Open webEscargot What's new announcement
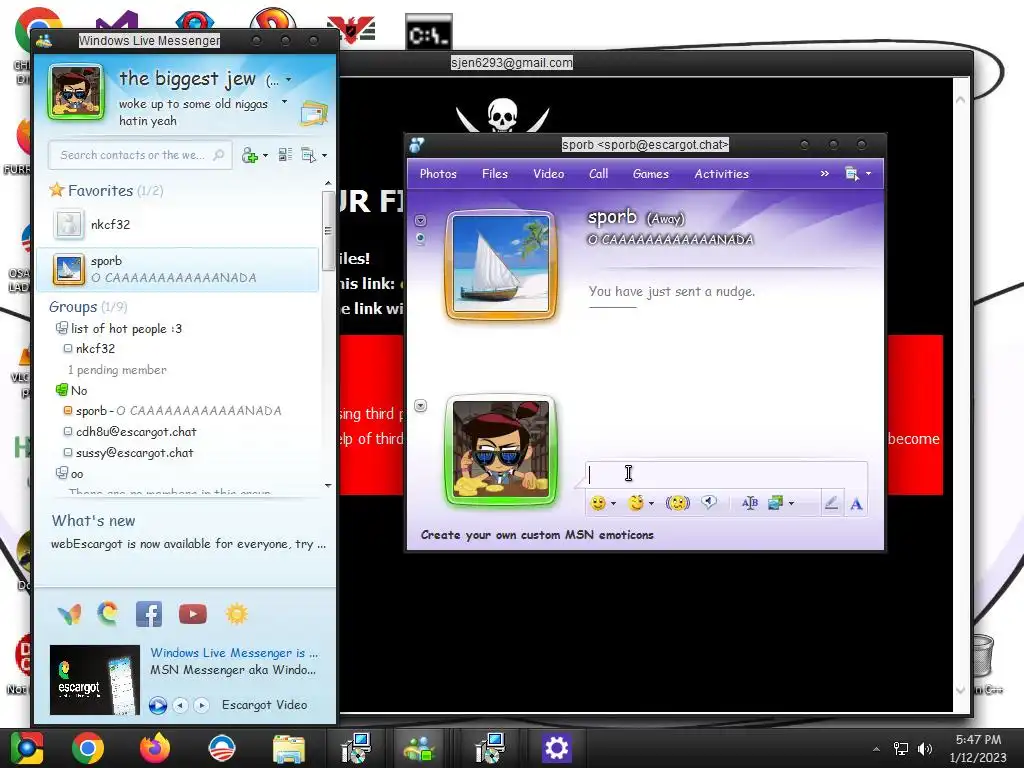 point(188,544)
